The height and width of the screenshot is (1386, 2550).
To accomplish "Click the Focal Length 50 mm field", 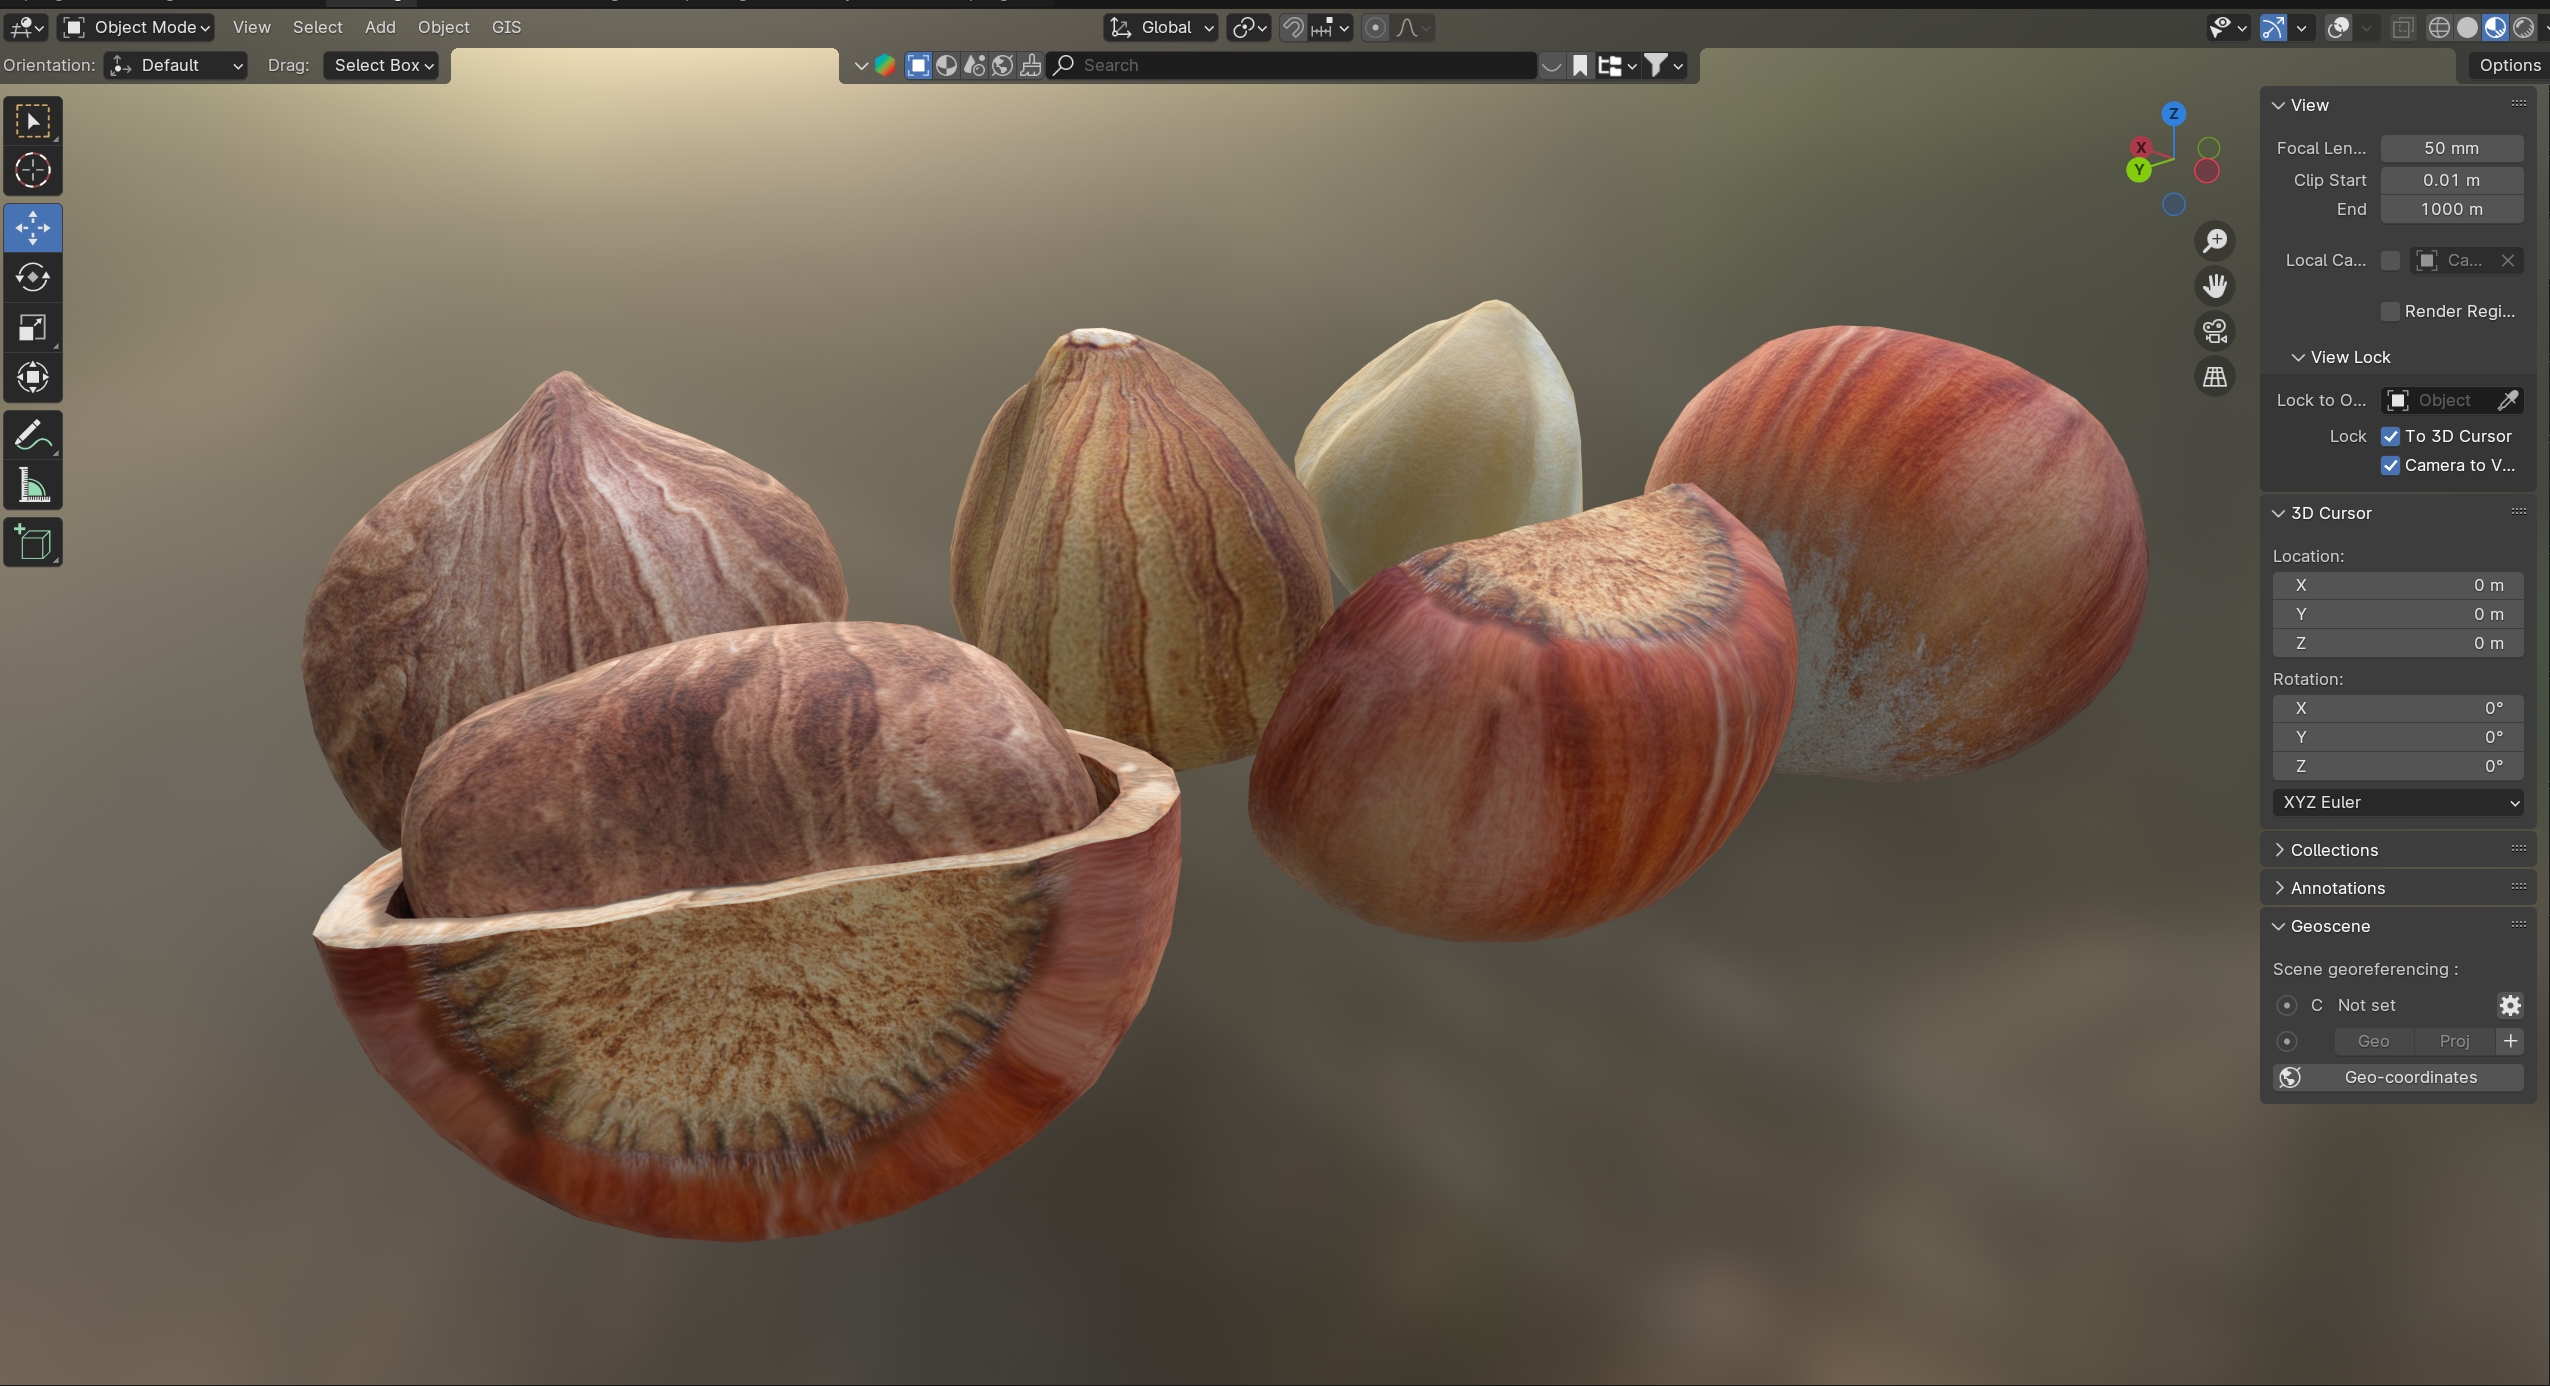I will point(2450,148).
